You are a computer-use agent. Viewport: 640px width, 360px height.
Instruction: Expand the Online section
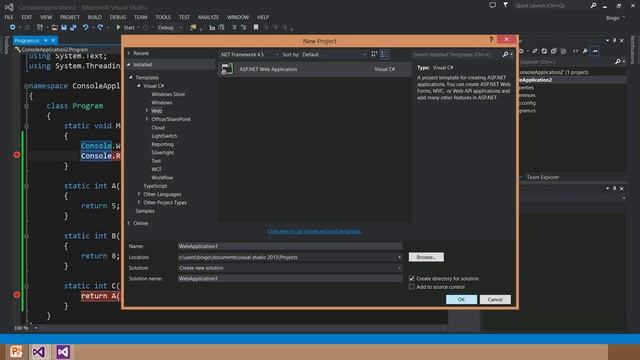pos(129,223)
